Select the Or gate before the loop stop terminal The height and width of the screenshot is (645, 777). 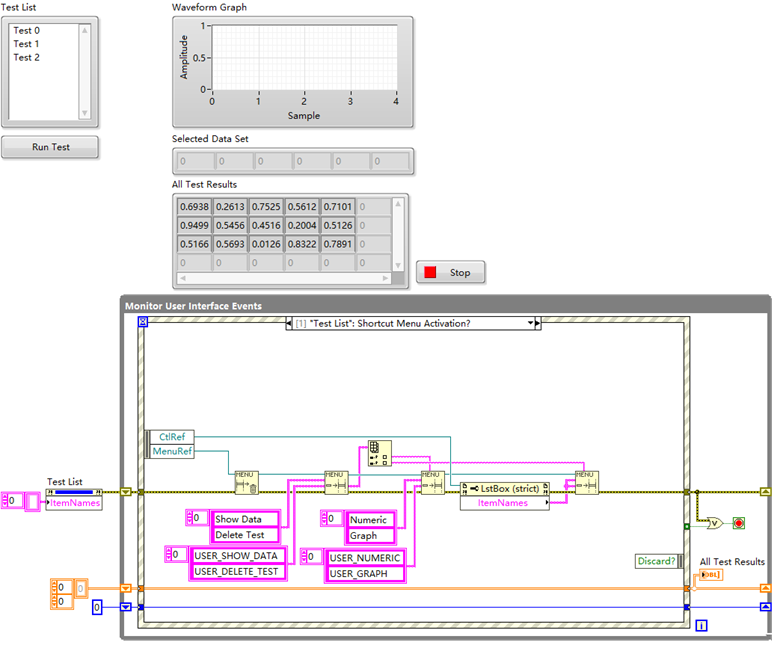pos(714,523)
